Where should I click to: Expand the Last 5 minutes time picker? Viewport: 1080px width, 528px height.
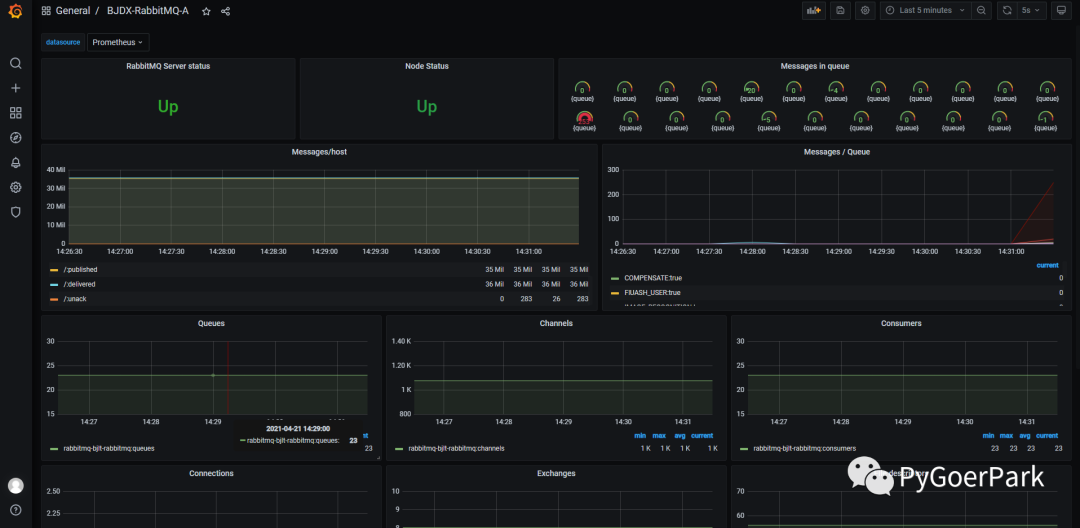(x=925, y=10)
